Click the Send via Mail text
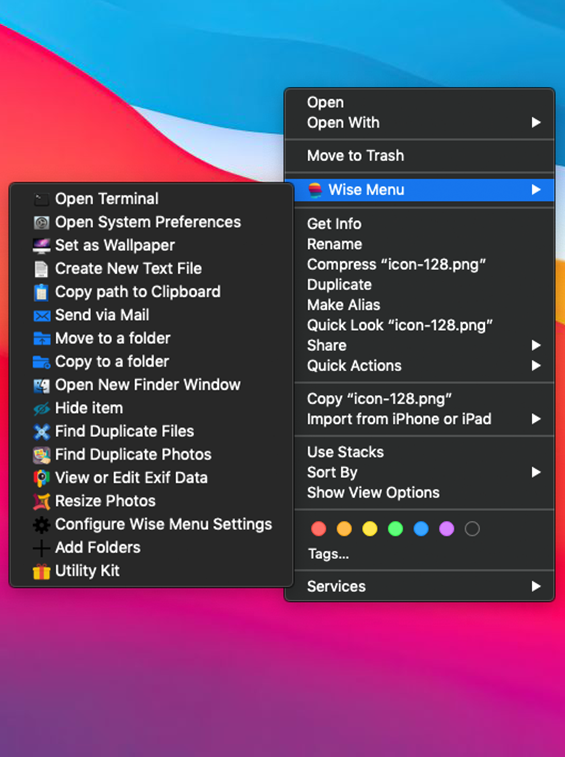 (102, 315)
